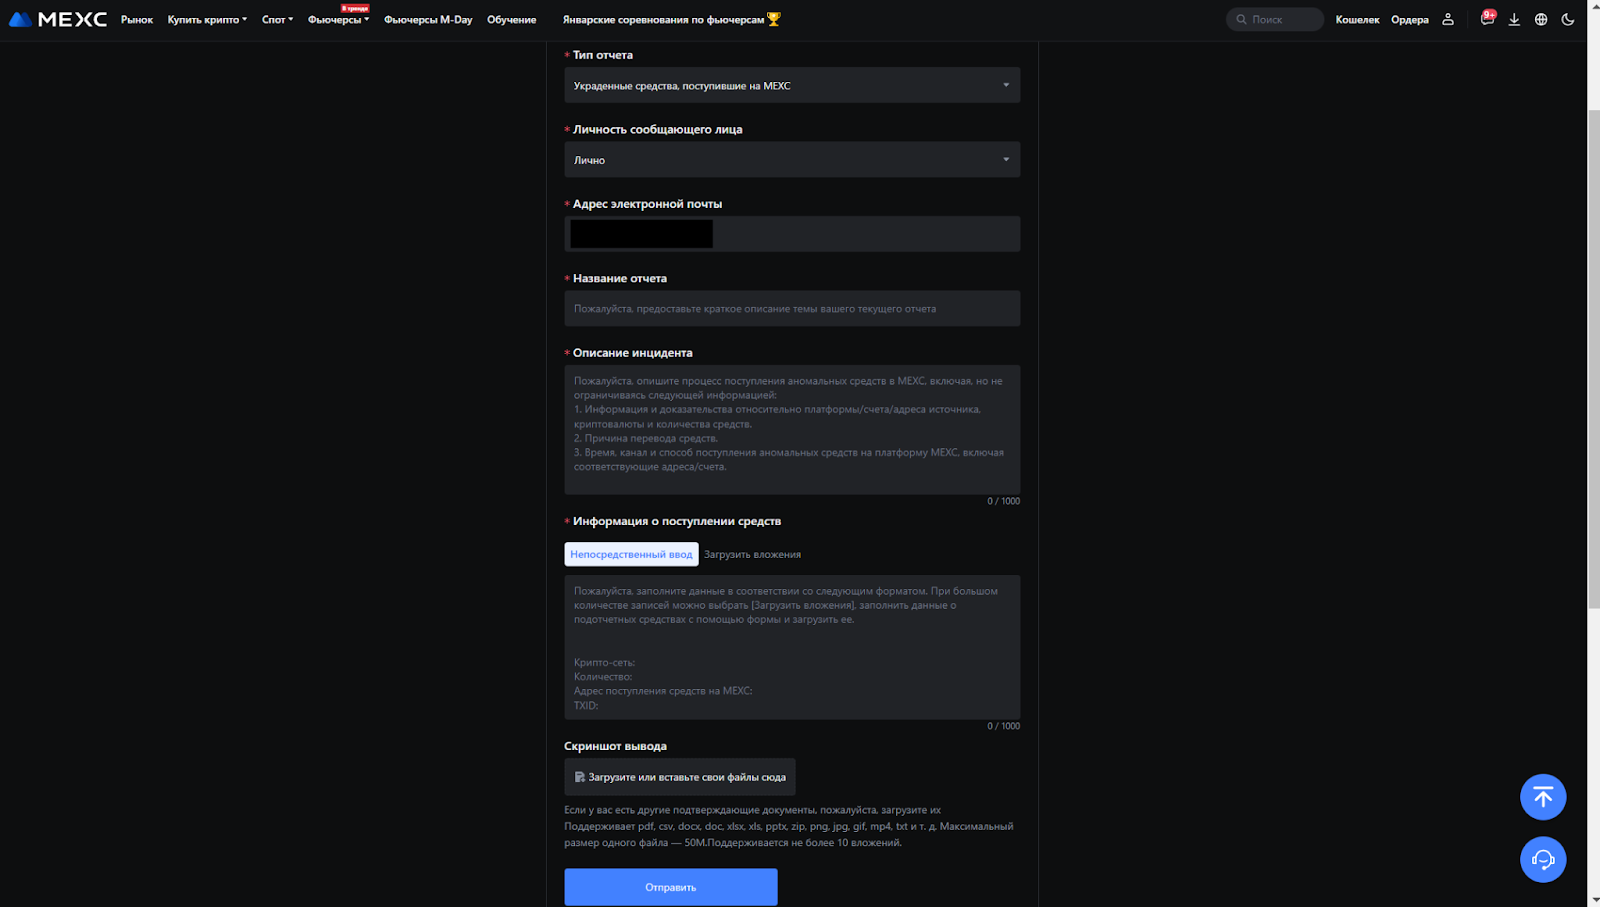Open the user profile icon
The height and width of the screenshot is (907, 1600).
(1447, 19)
